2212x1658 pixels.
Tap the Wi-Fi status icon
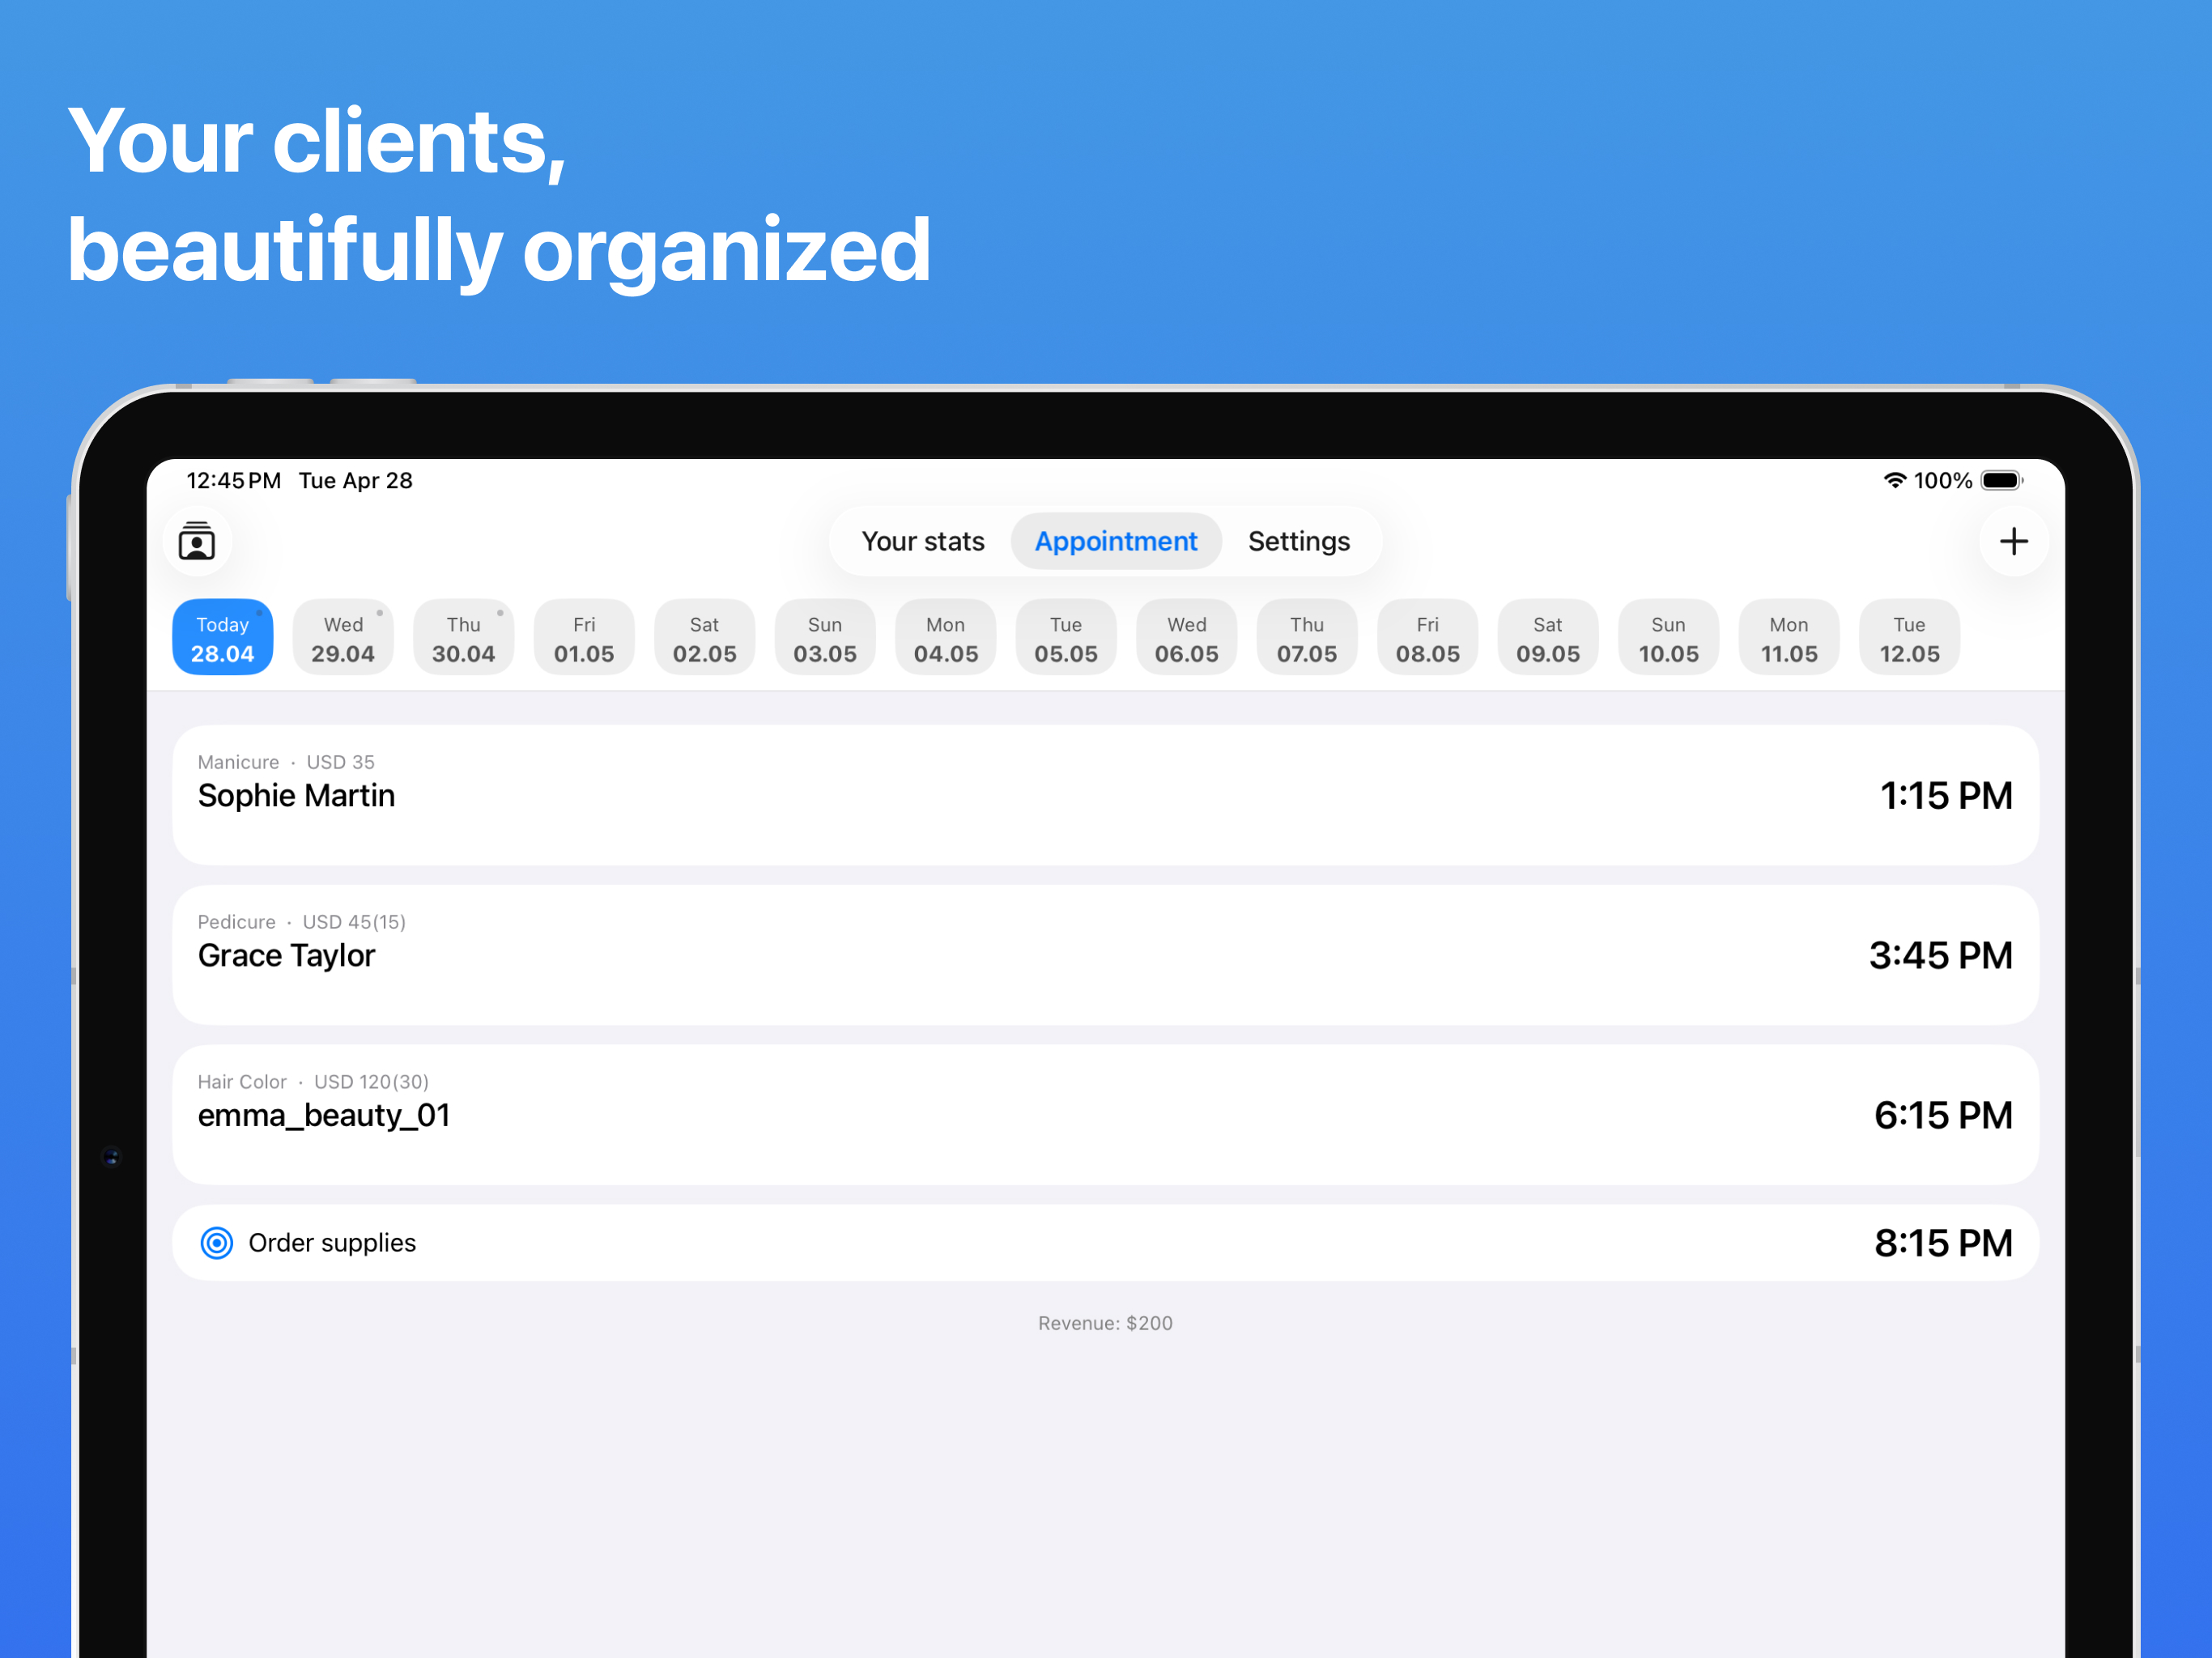point(1894,480)
